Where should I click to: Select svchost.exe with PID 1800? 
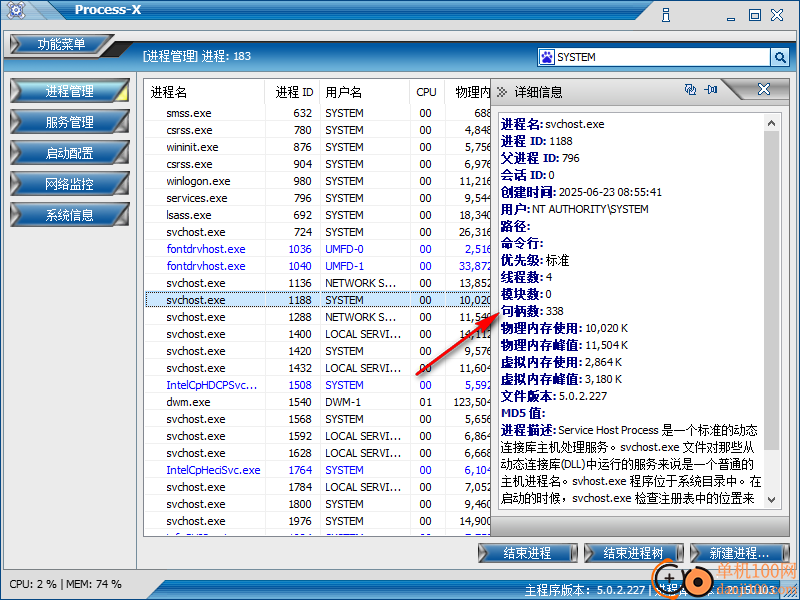pyautogui.click(x=317, y=504)
